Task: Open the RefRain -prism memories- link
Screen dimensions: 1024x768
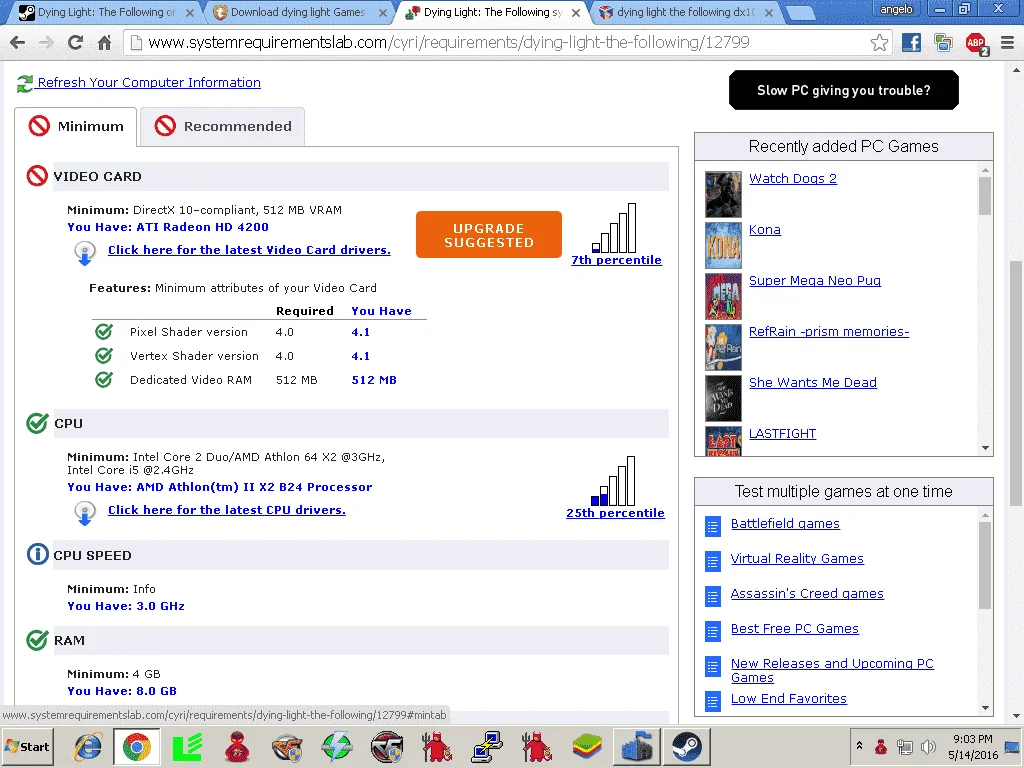Action: 829,331
